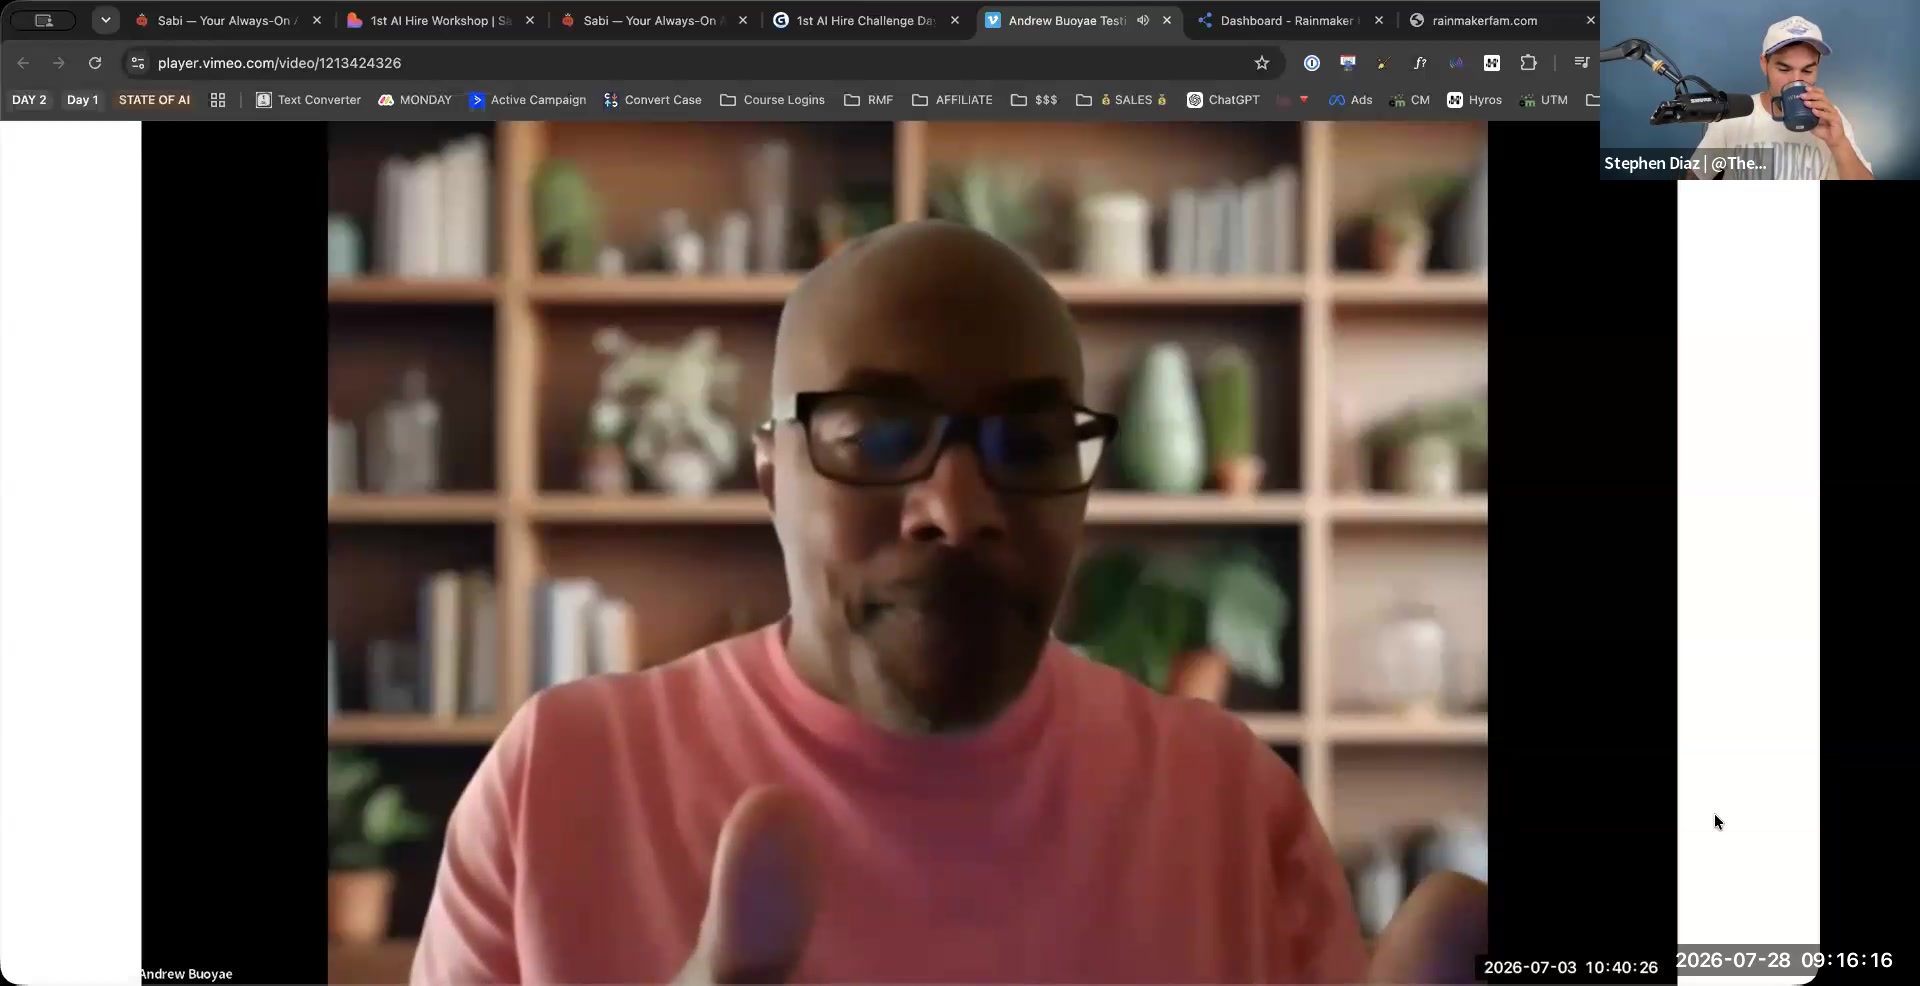Close the 1st AI Hire Workshop tab

(x=530, y=20)
